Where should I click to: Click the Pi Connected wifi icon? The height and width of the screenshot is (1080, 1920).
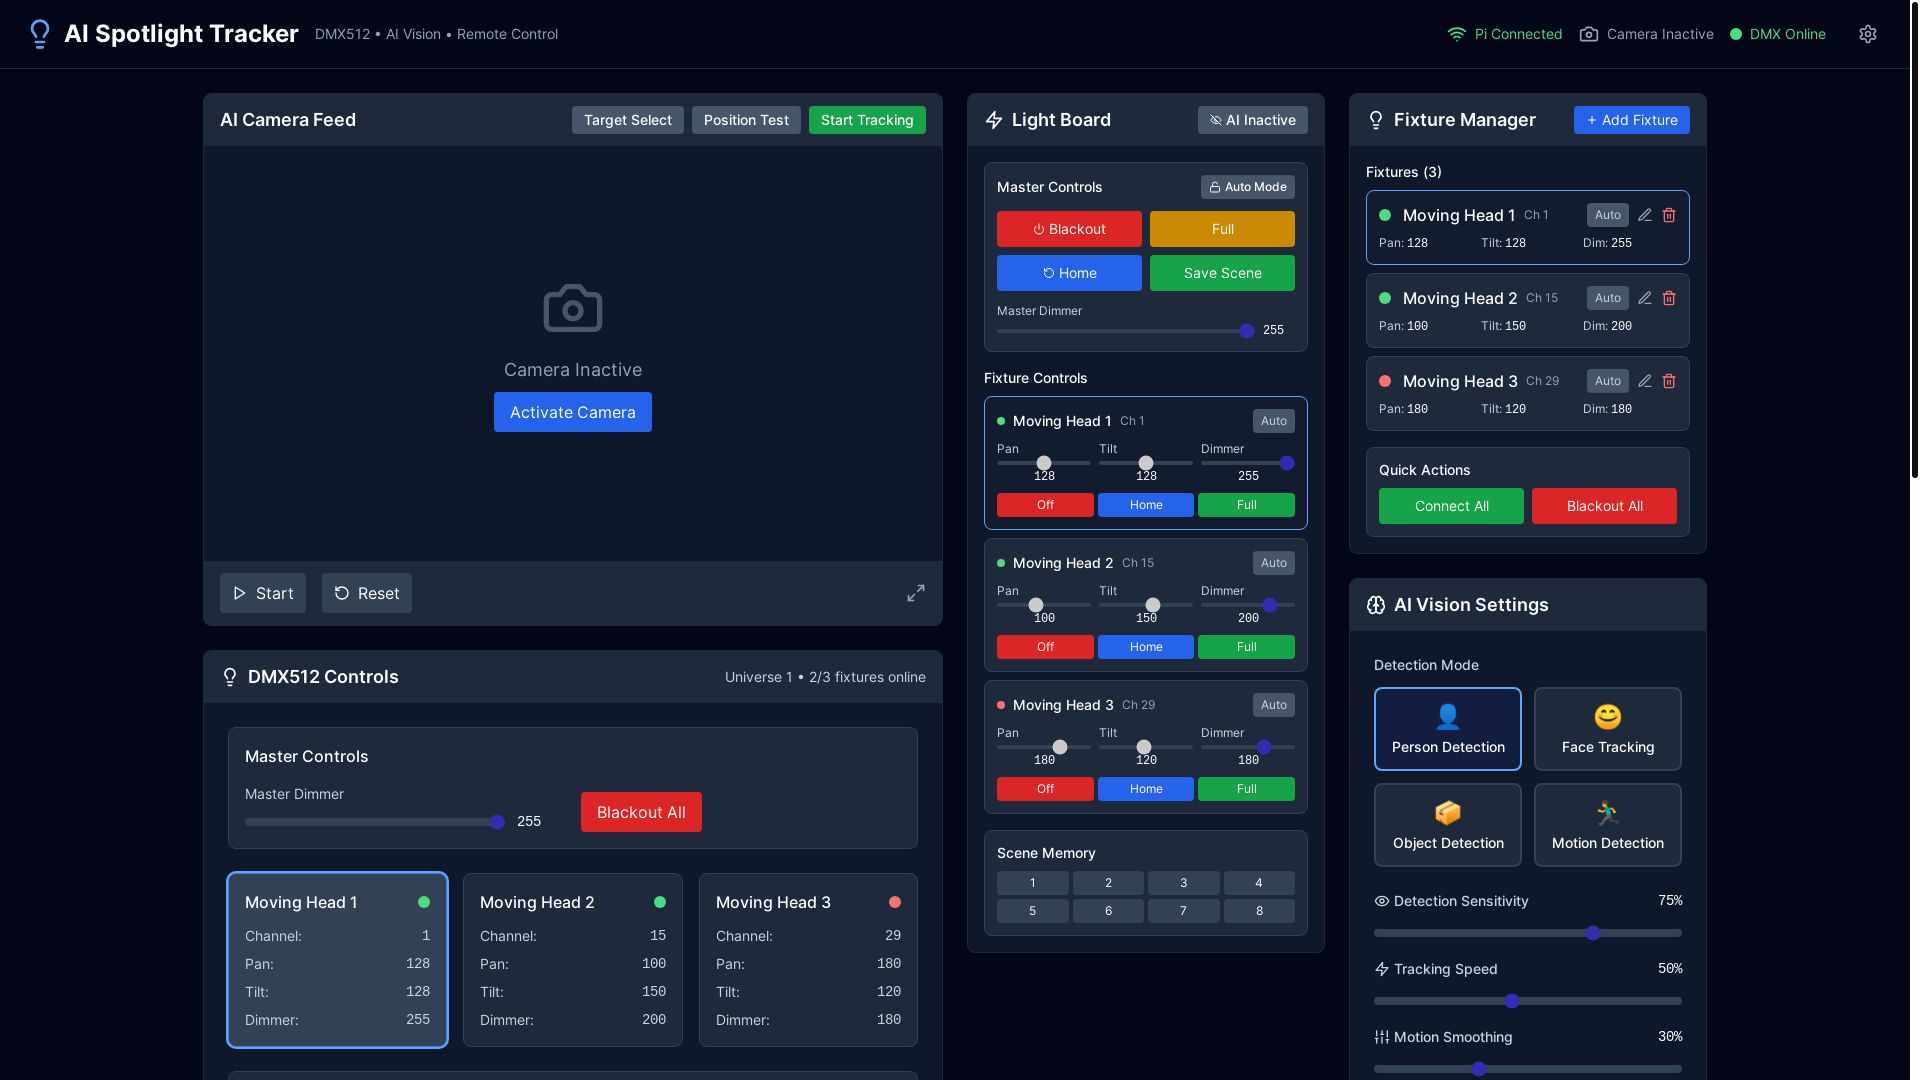coord(1457,34)
